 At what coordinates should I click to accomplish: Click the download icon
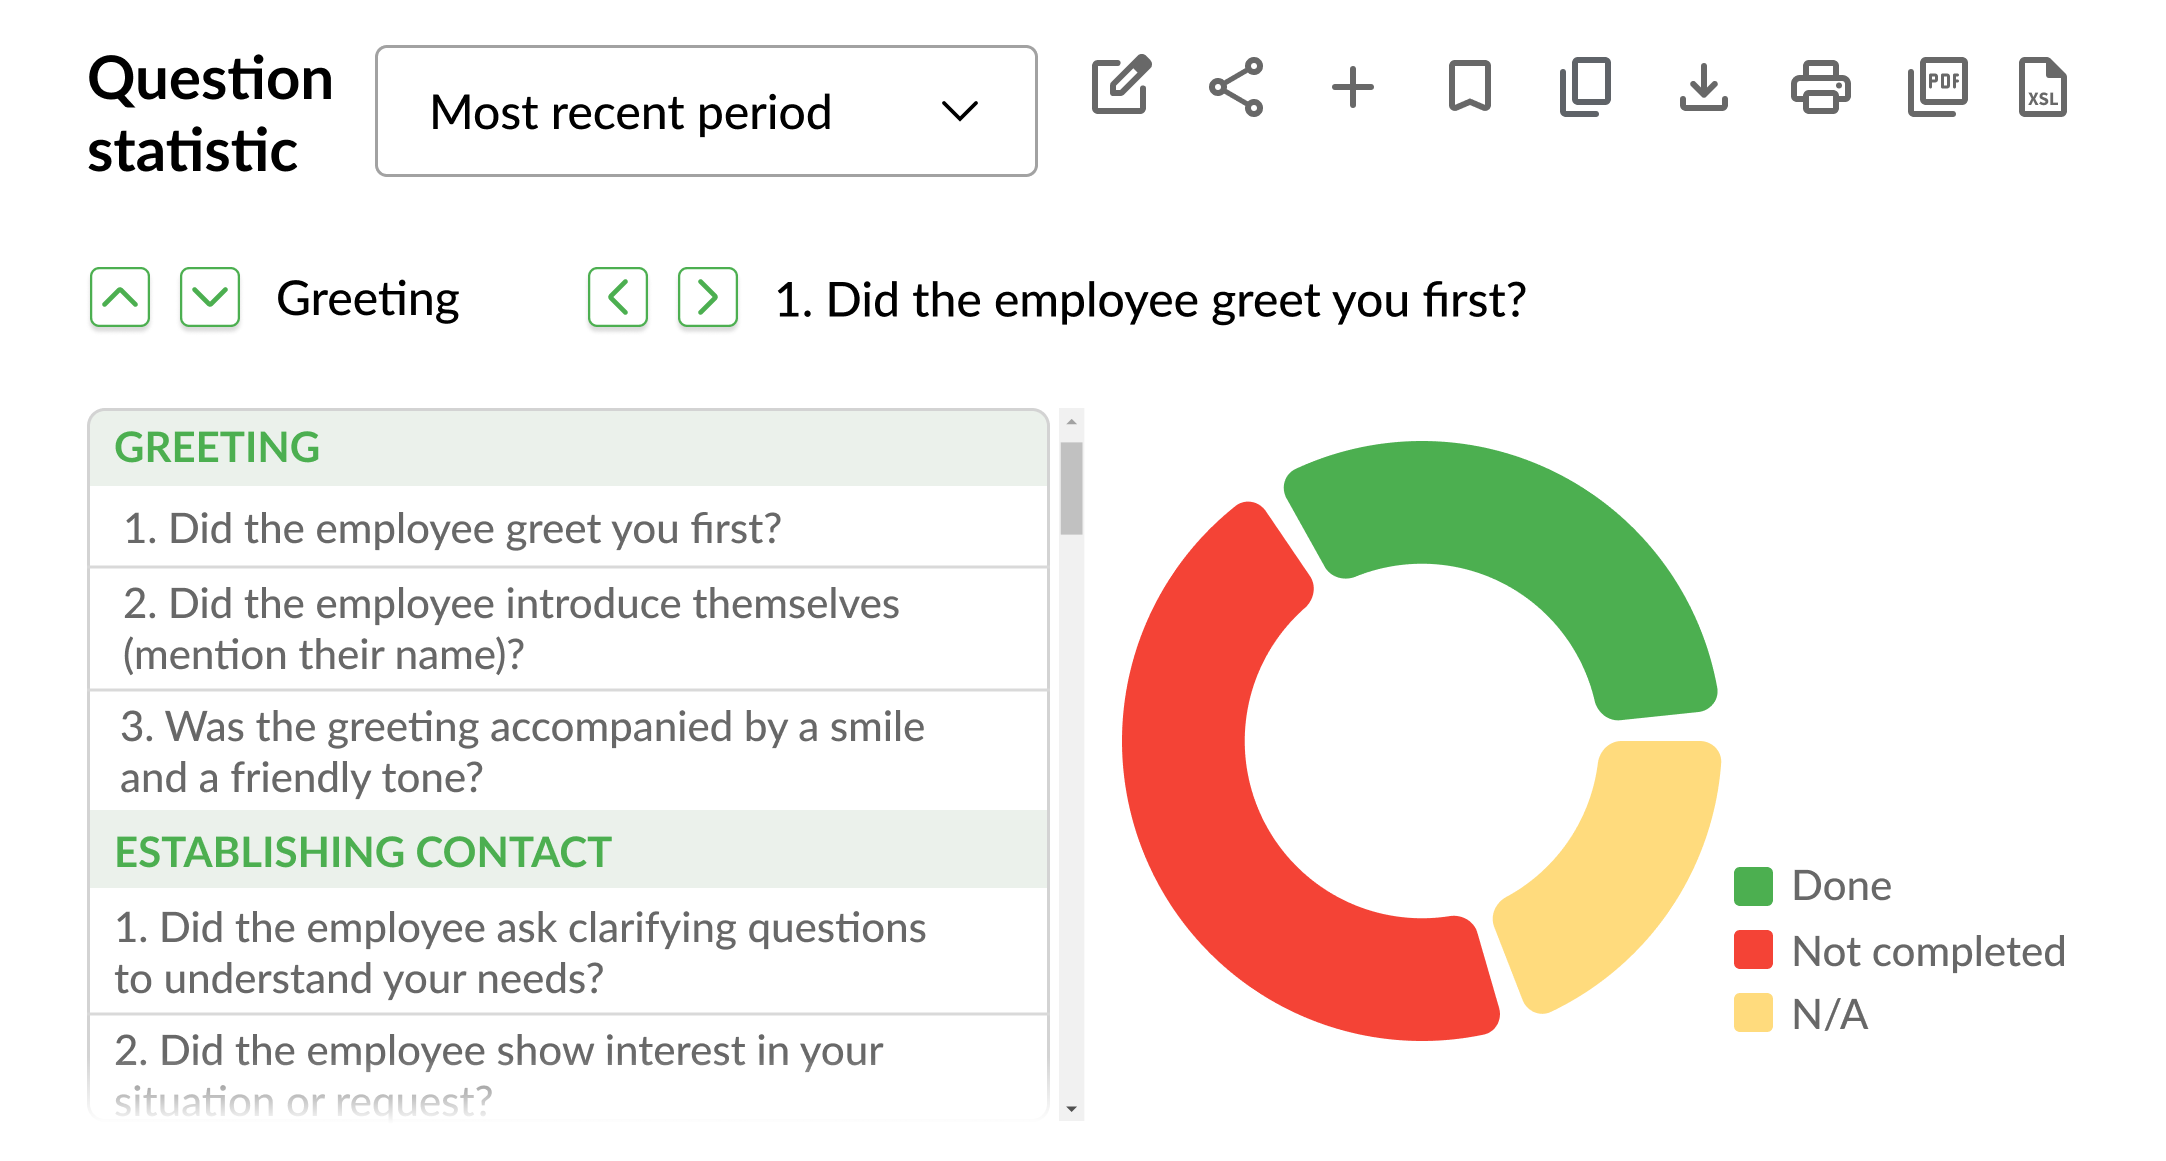1703,87
